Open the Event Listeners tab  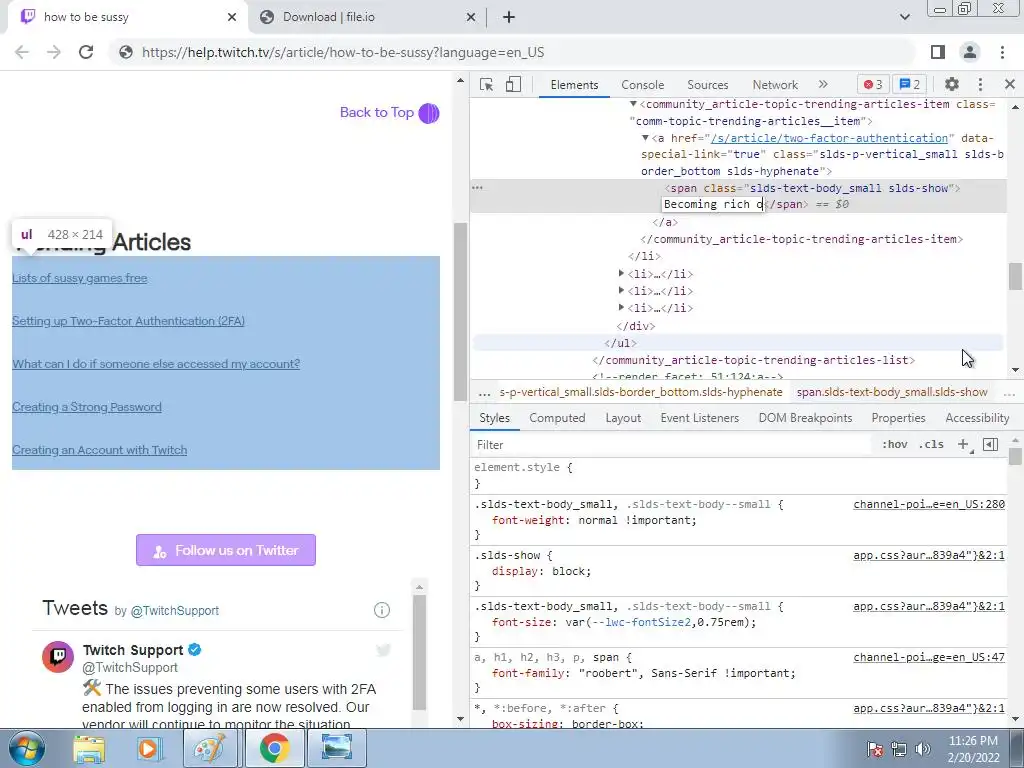(699, 418)
